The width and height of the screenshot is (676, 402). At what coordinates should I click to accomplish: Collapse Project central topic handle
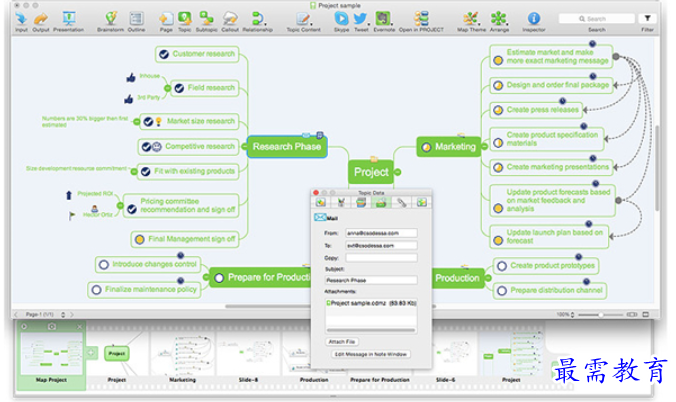click(397, 172)
